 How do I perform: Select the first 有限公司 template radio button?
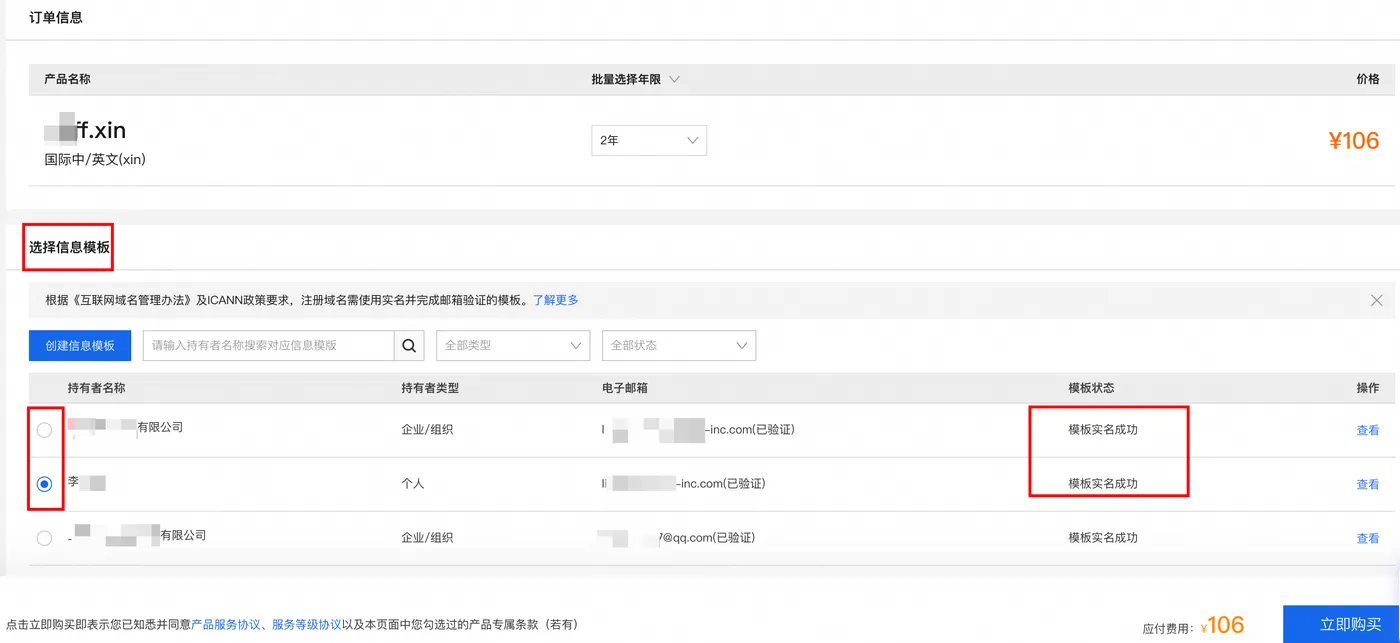[x=44, y=430]
